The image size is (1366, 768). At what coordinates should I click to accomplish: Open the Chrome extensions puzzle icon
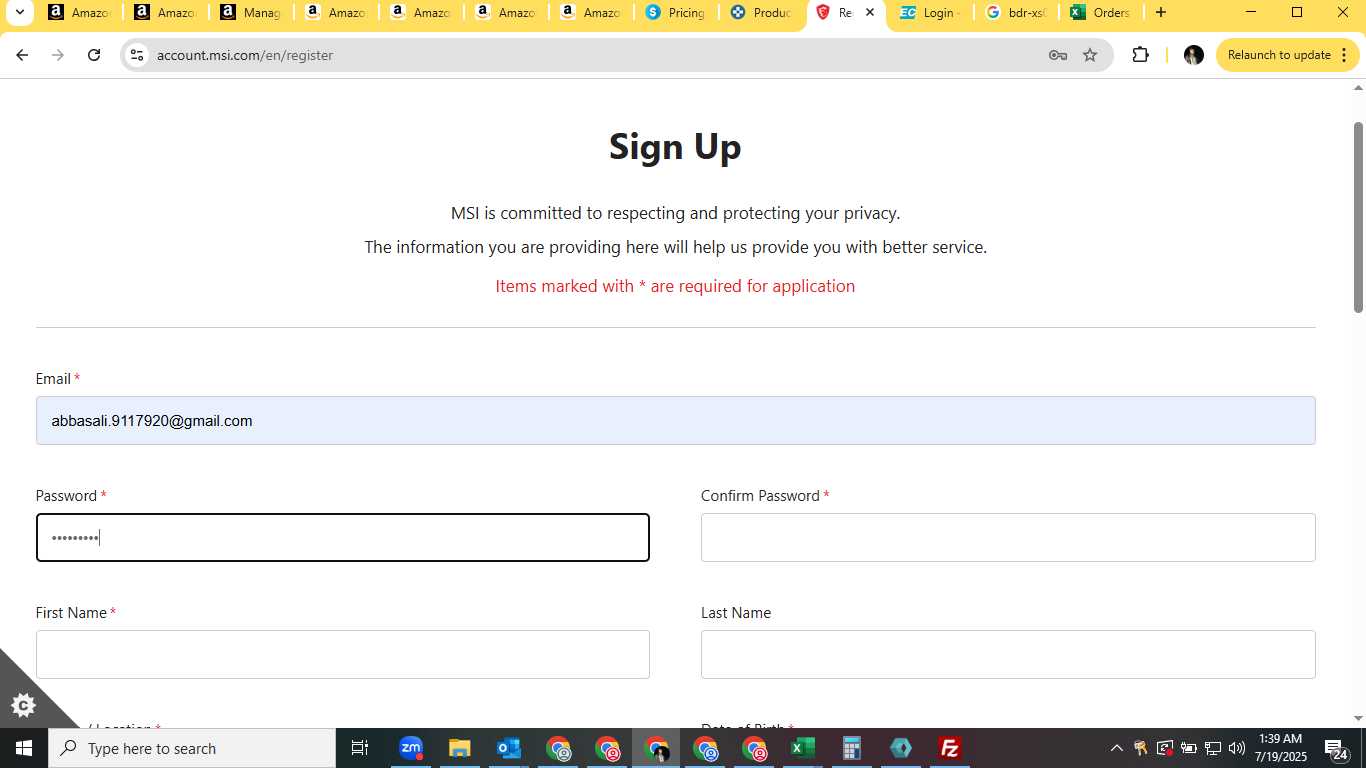click(x=1140, y=55)
